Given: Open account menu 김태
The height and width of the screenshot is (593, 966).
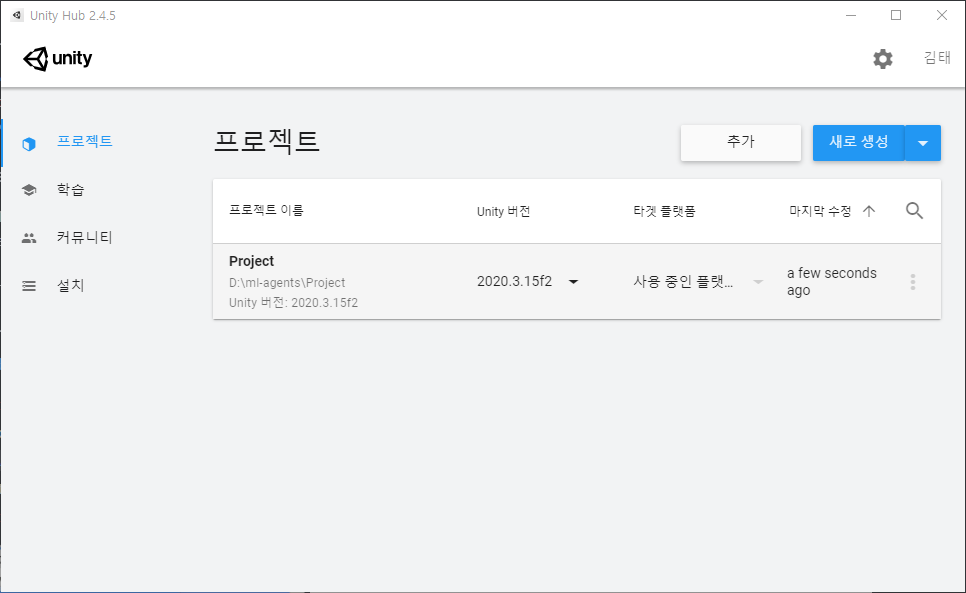Looking at the screenshot, I should pyautogui.click(x=937, y=58).
